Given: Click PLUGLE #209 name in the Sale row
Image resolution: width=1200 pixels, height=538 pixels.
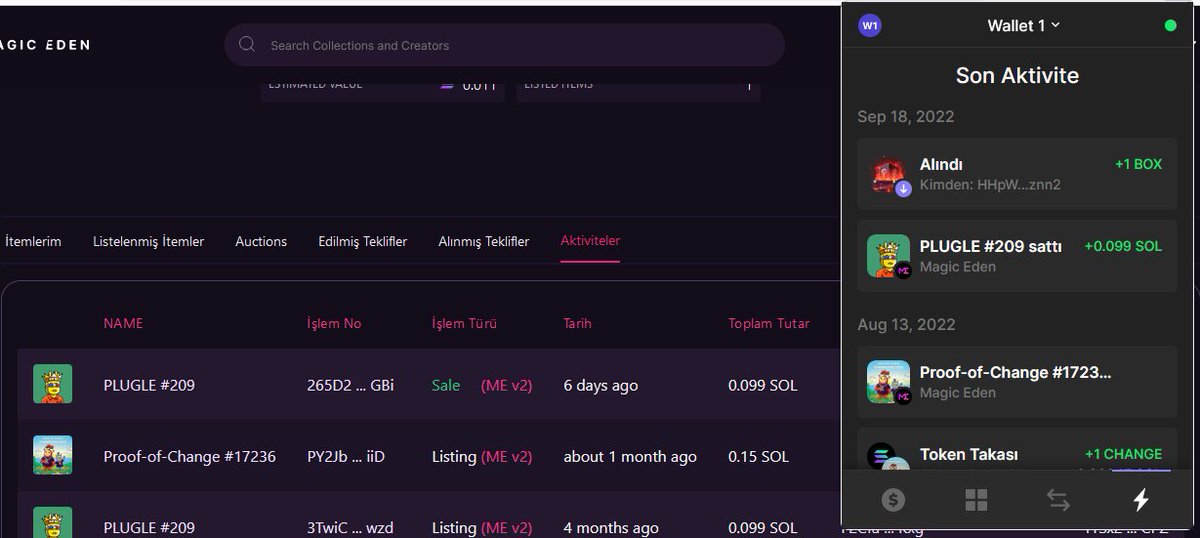Looking at the screenshot, I should 149,385.
